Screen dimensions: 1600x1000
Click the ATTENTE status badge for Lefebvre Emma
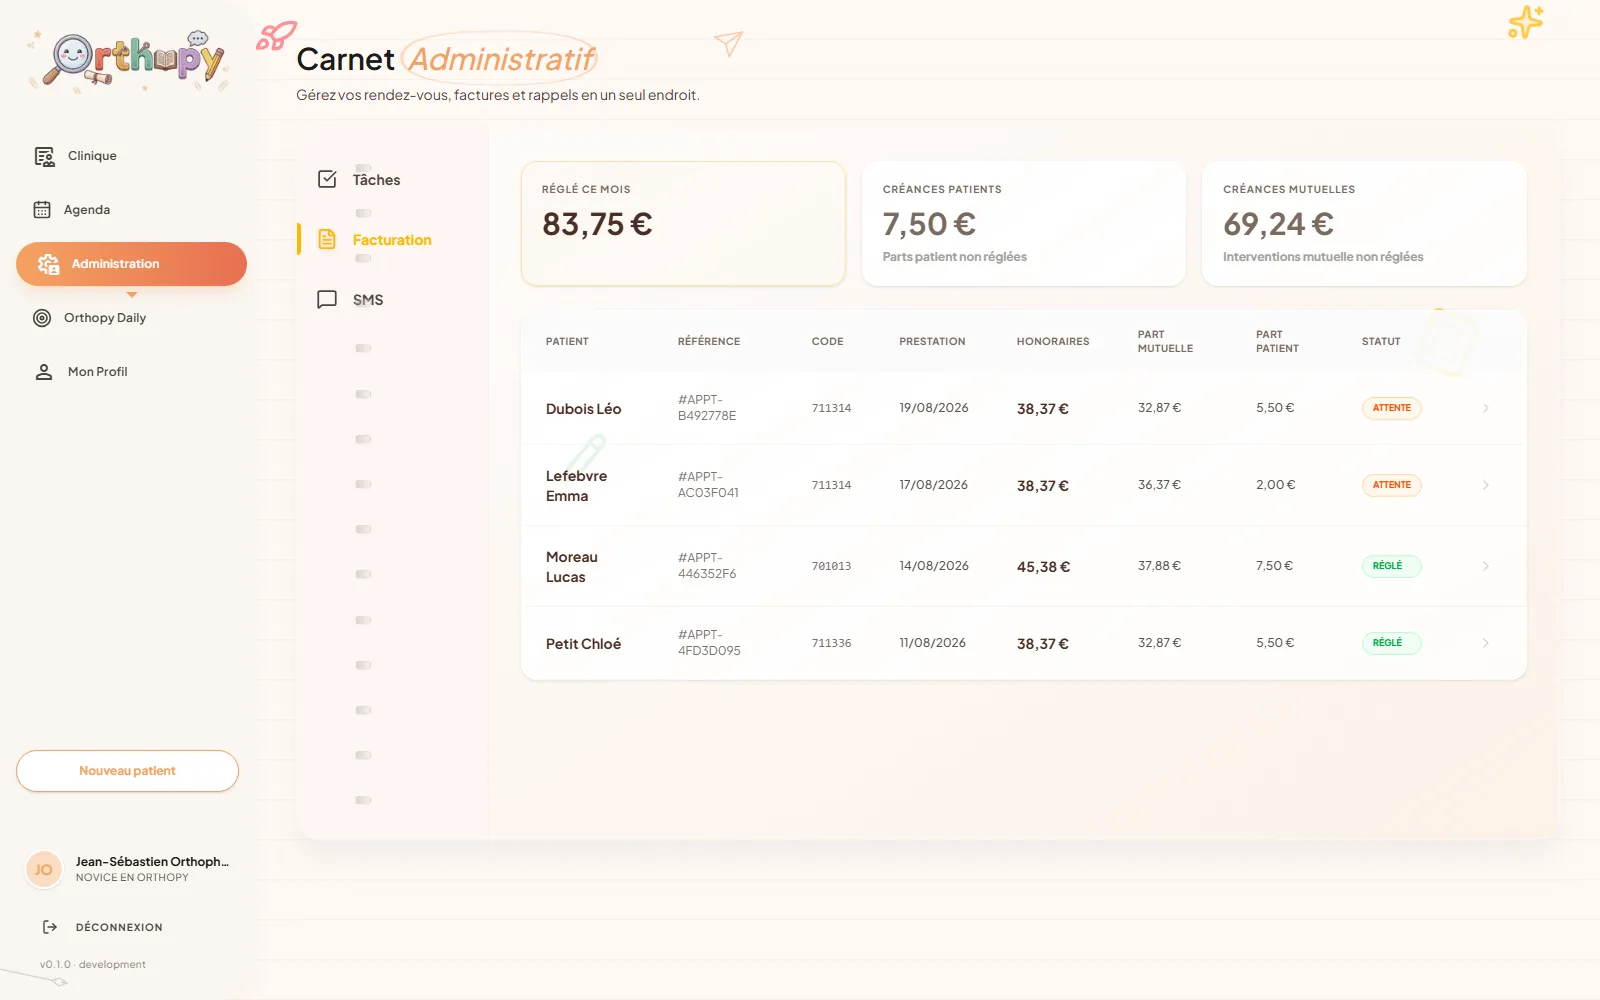coord(1391,485)
